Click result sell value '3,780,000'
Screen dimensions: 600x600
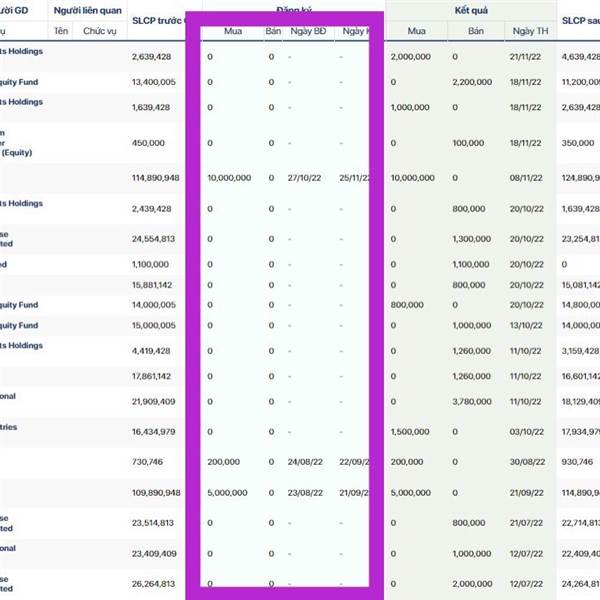(x=471, y=402)
